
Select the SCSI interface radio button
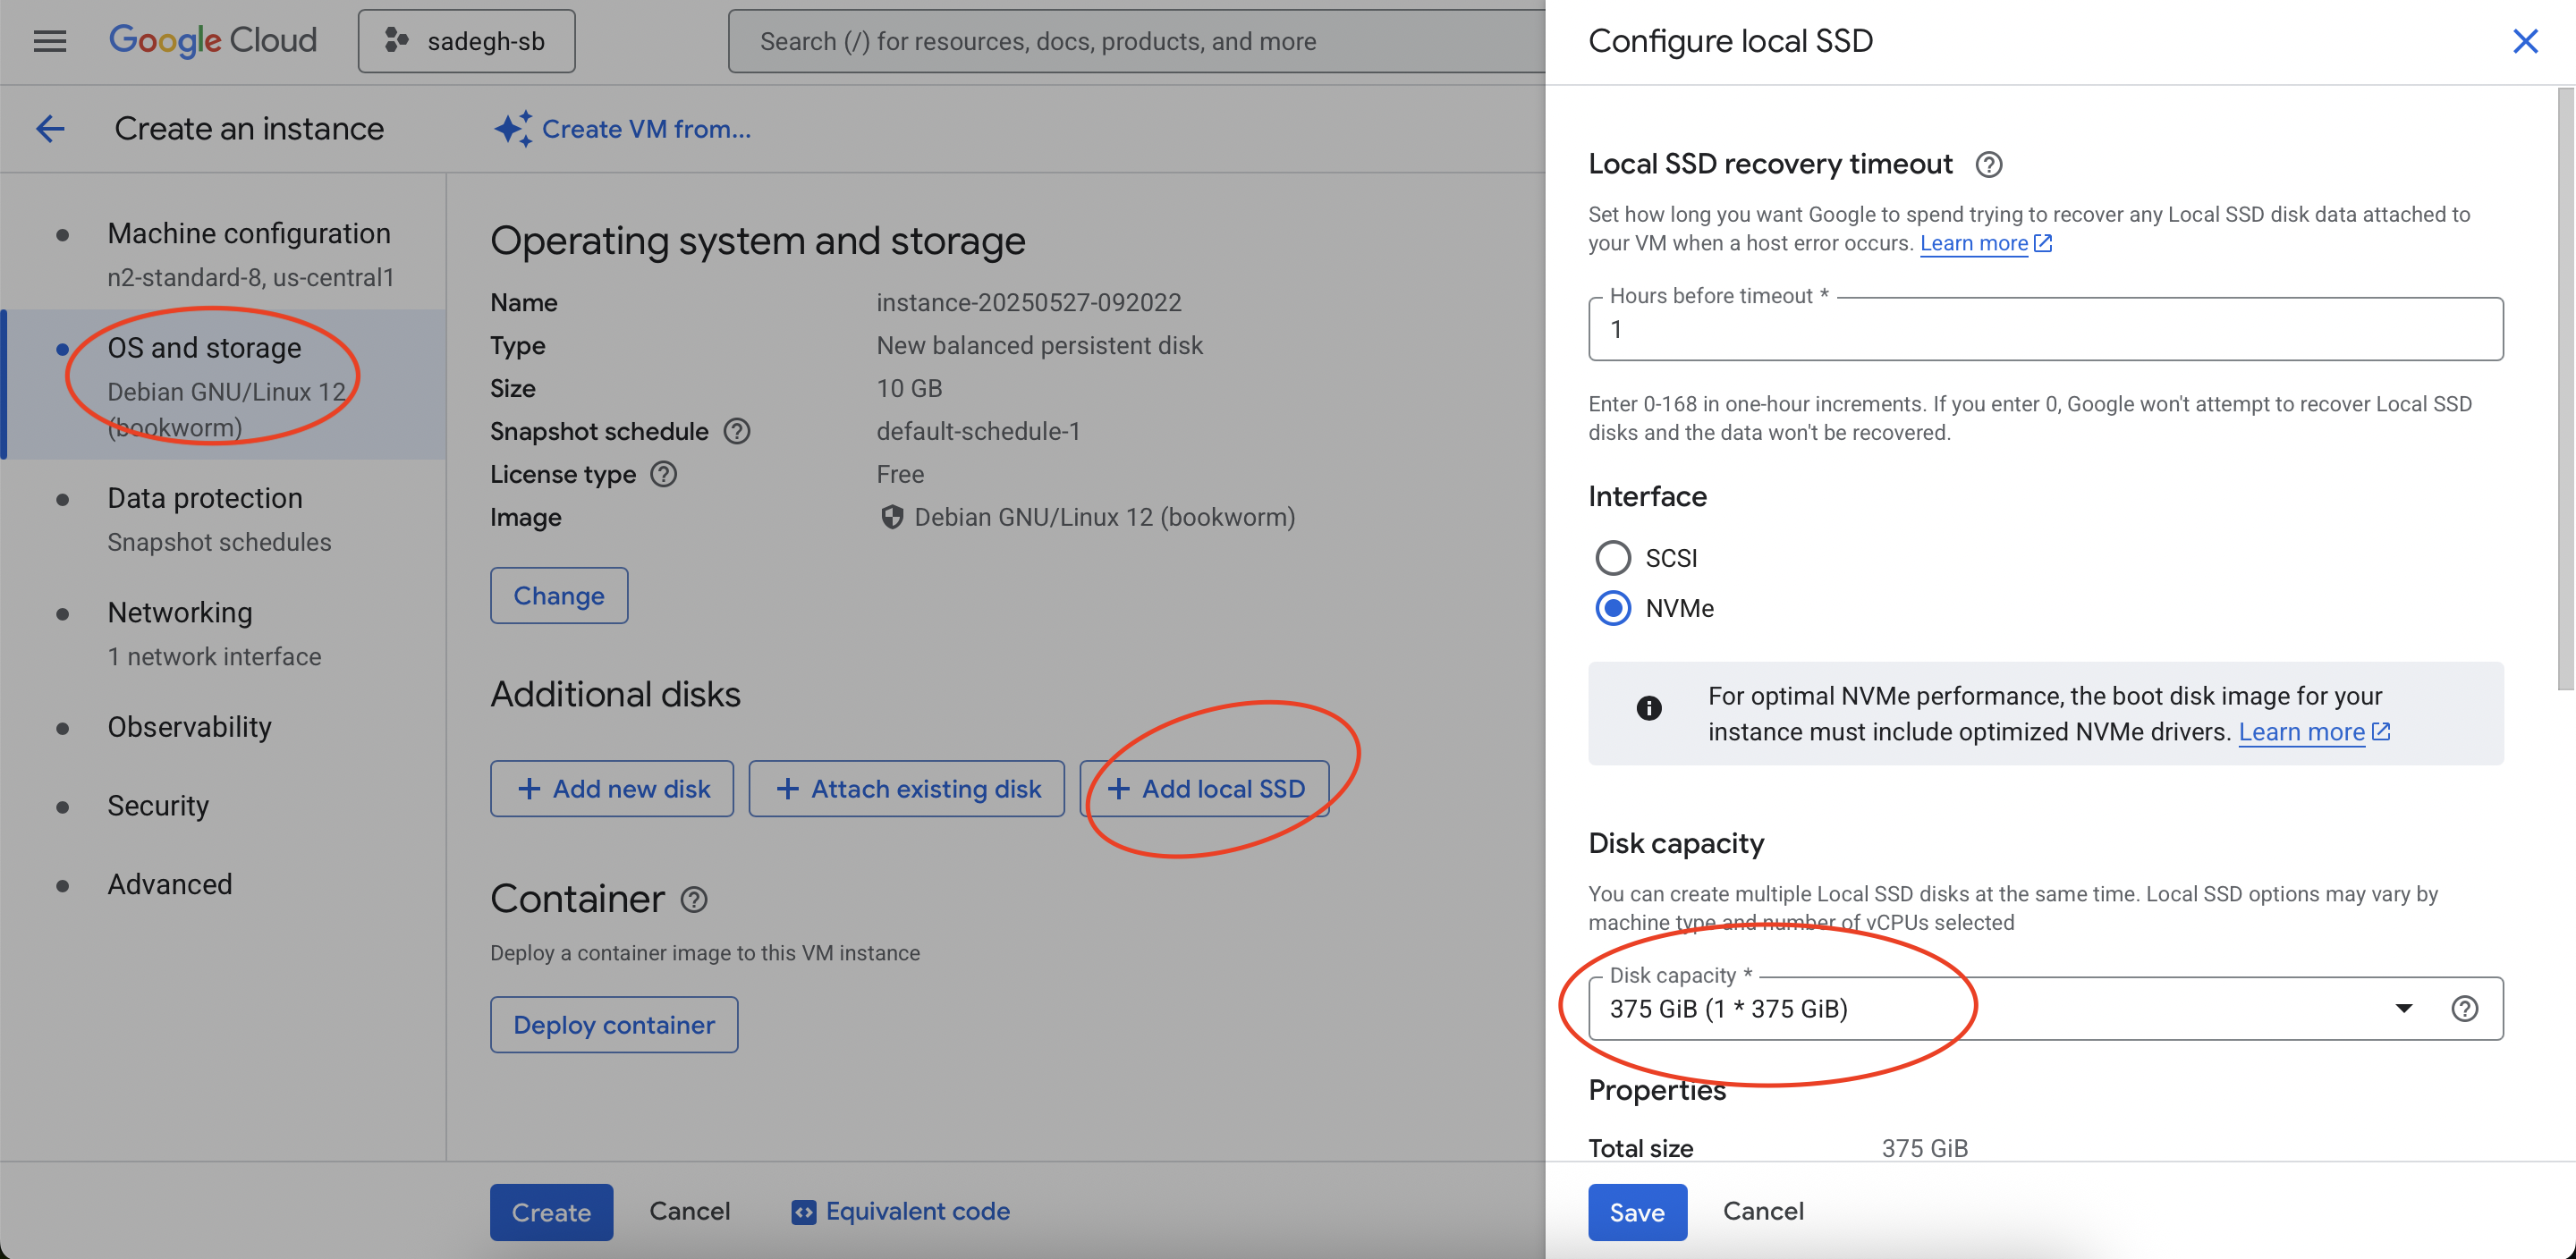point(1613,558)
